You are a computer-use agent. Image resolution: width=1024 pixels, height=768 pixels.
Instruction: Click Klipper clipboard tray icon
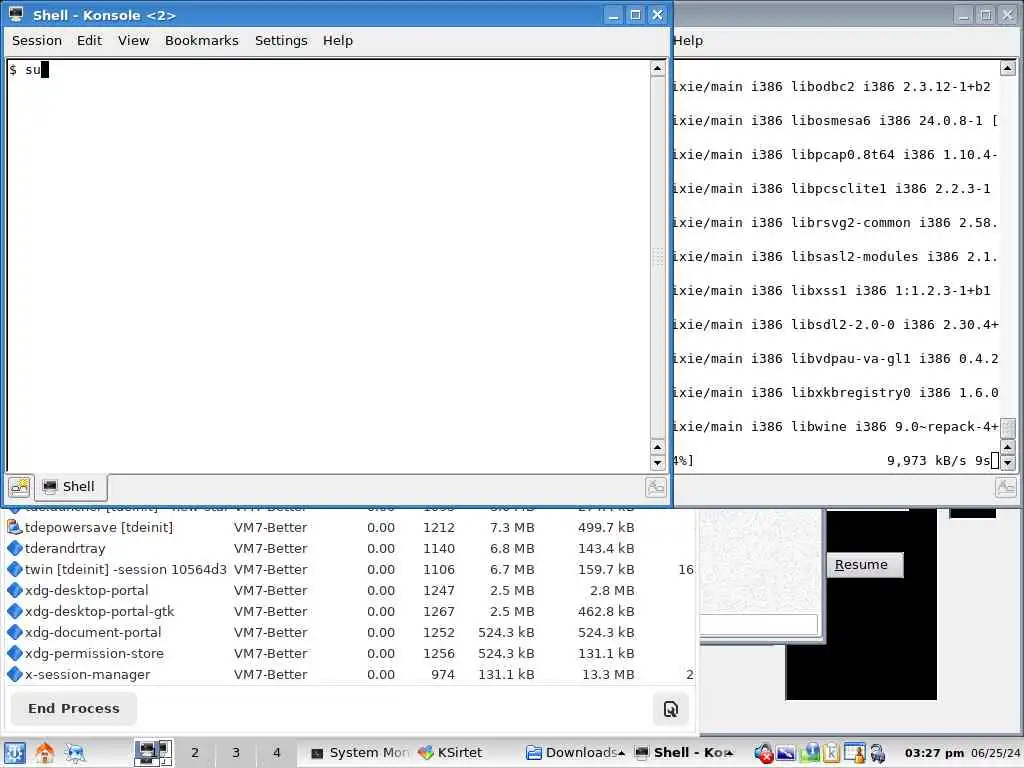(x=831, y=754)
